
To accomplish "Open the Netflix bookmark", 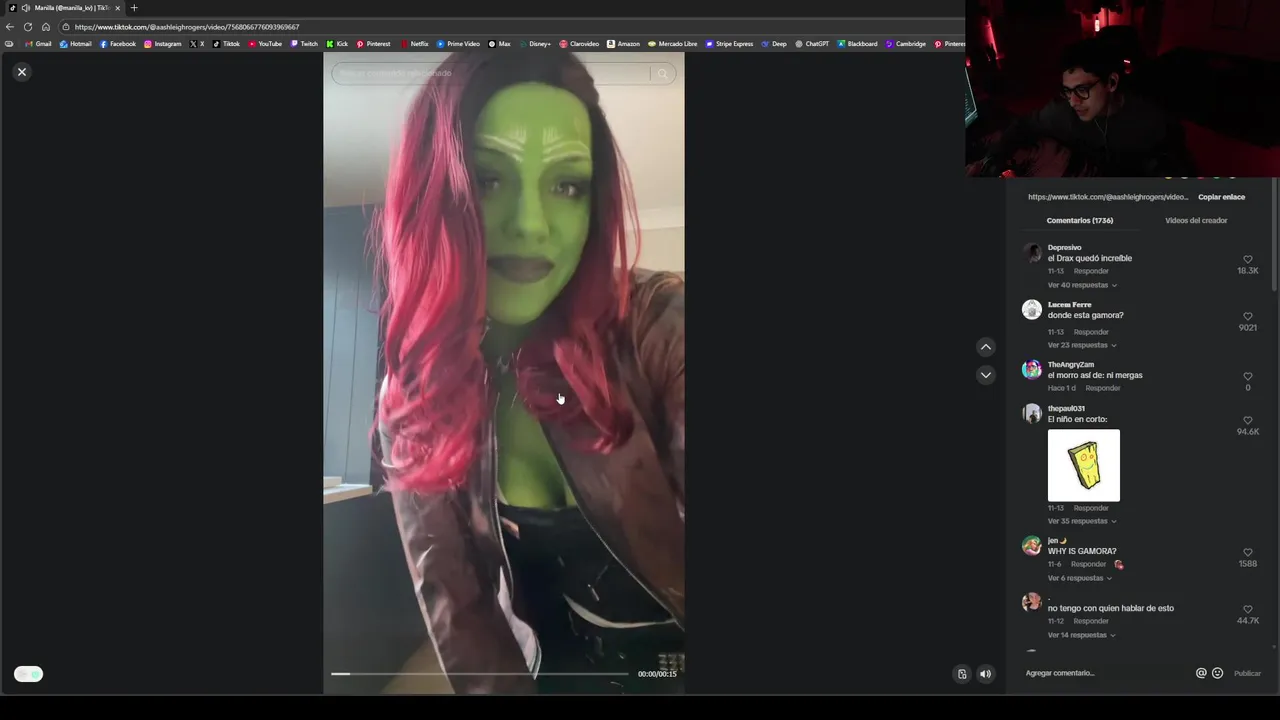I will pyautogui.click(x=414, y=44).
